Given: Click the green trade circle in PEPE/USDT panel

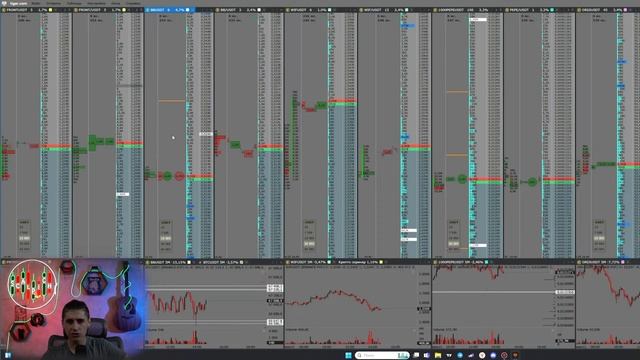Looking at the screenshot, I should [x=532, y=182].
